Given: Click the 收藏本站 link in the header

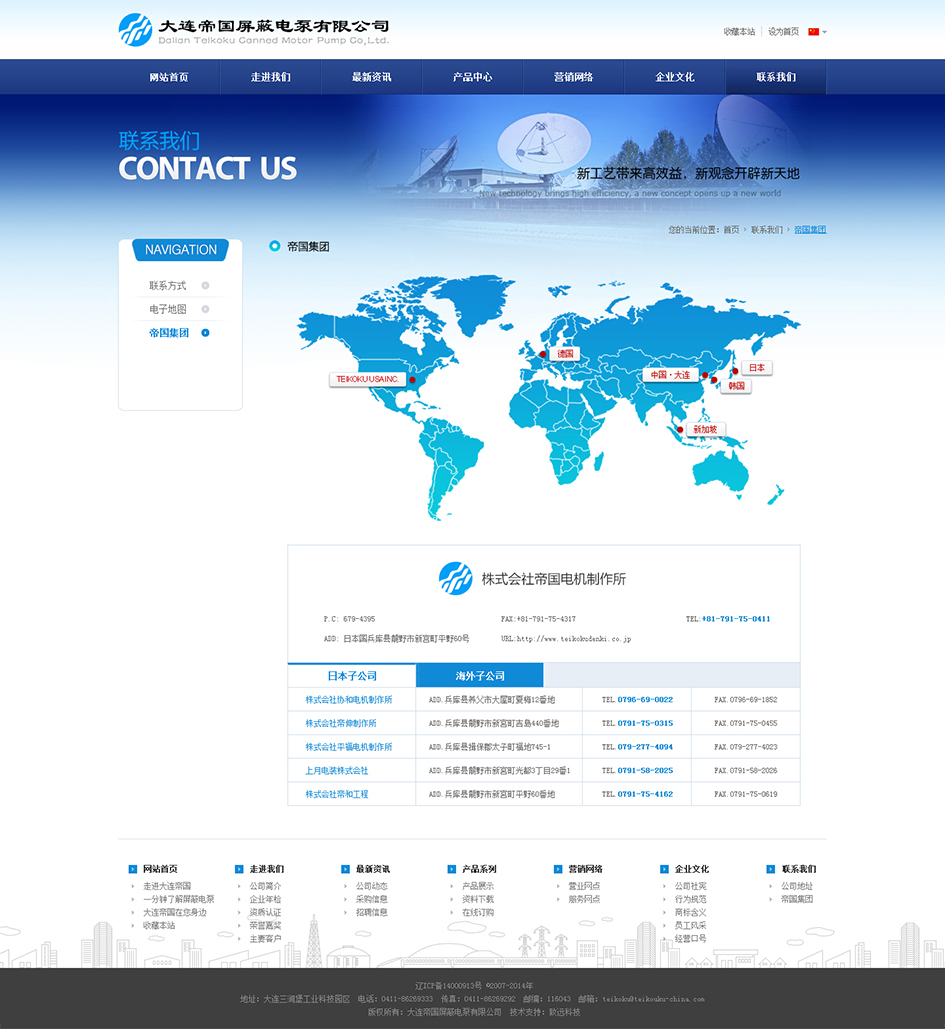Looking at the screenshot, I should point(739,32).
